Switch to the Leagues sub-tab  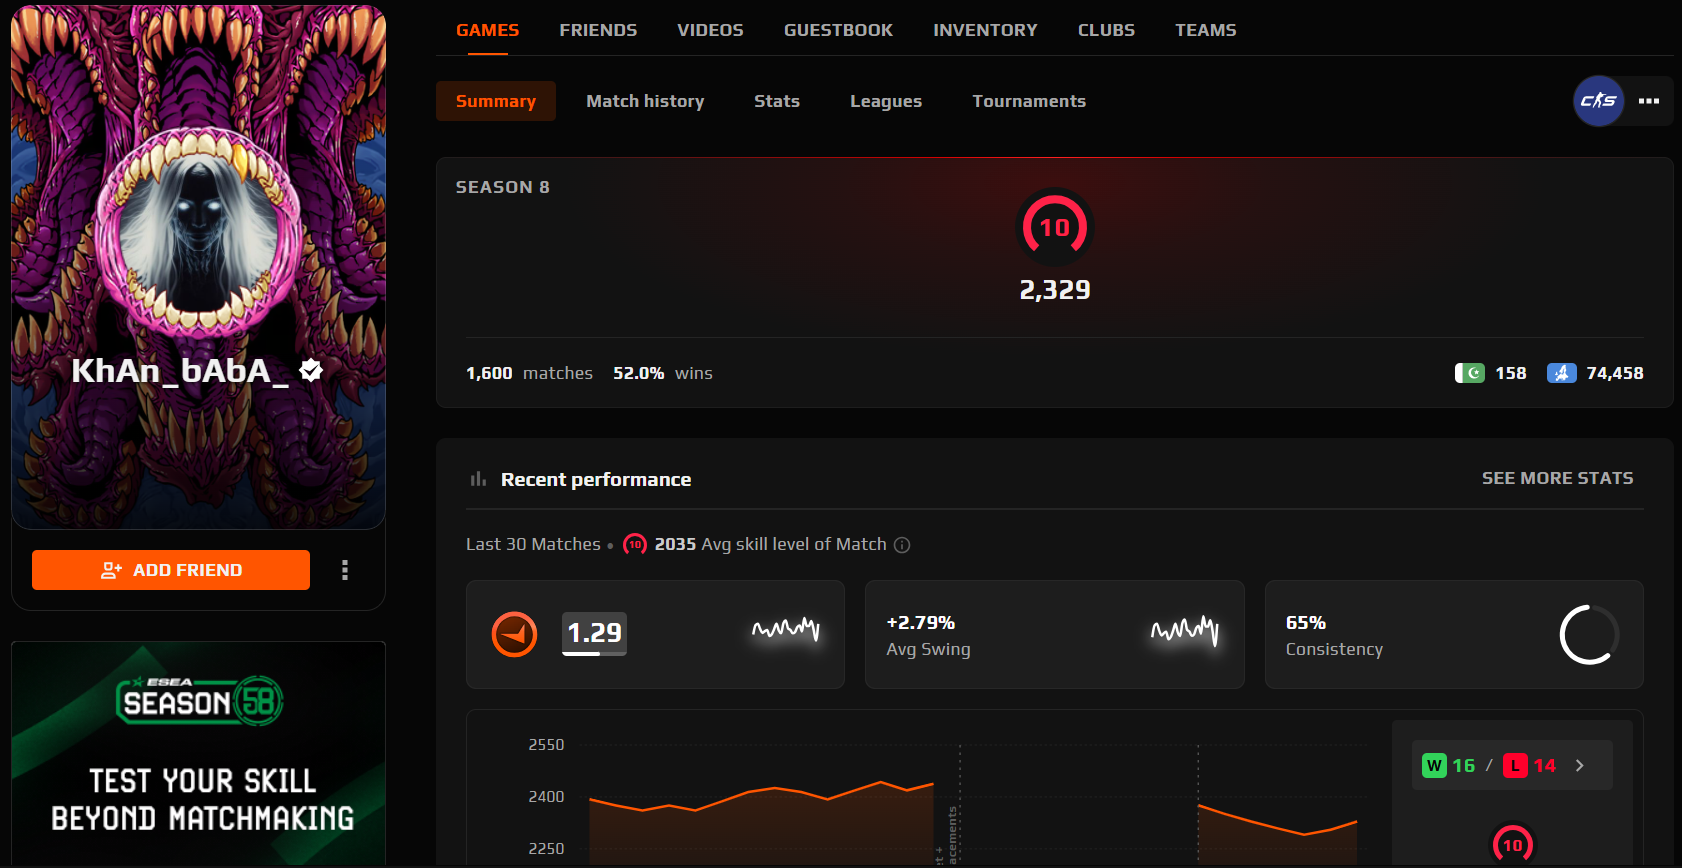886,101
